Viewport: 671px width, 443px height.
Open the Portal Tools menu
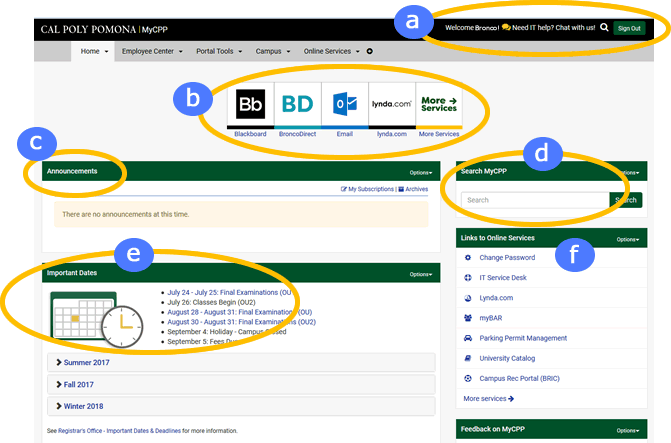tap(219, 51)
